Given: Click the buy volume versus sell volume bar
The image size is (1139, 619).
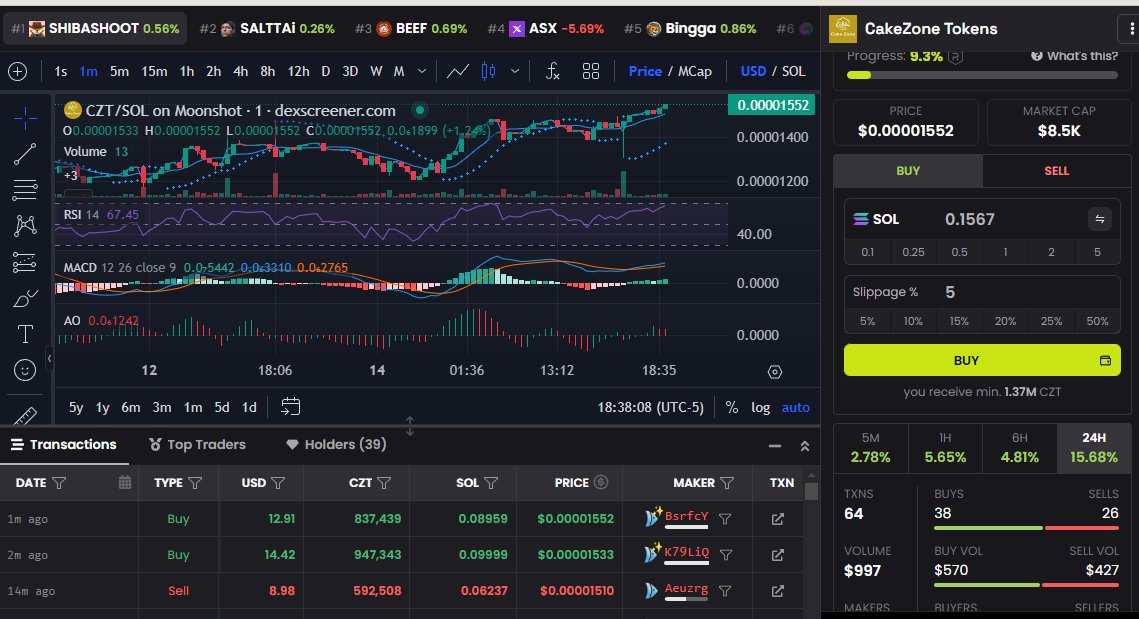Looking at the screenshot, I should coord(1026,585).
